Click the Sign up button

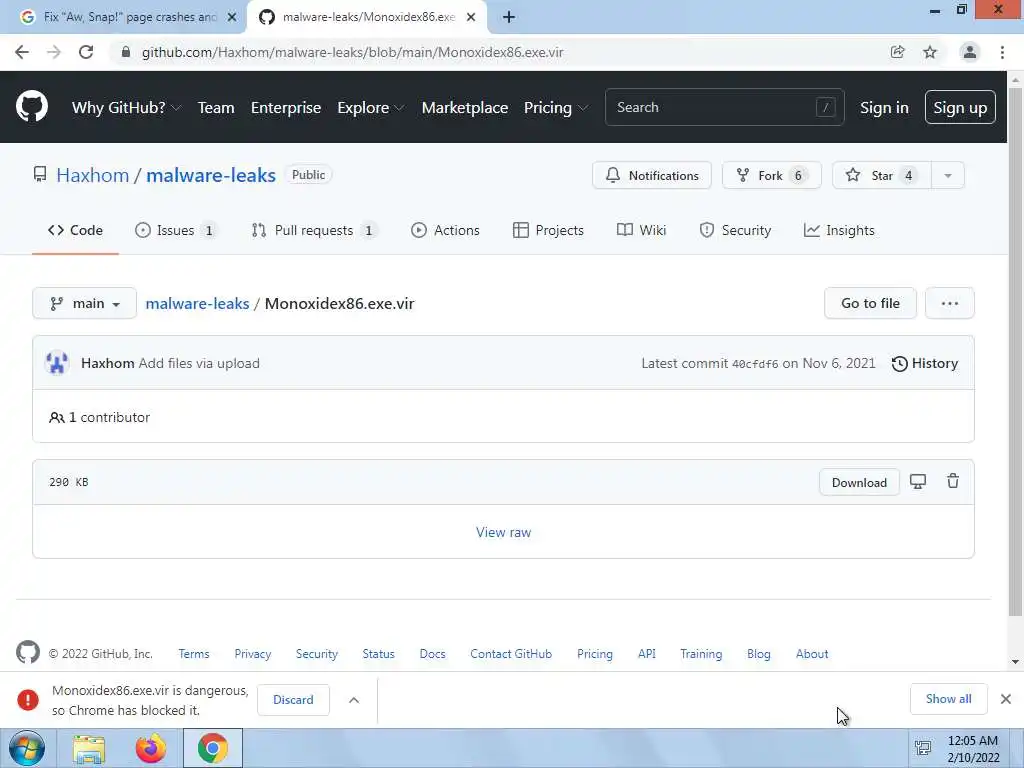(960, 107)
